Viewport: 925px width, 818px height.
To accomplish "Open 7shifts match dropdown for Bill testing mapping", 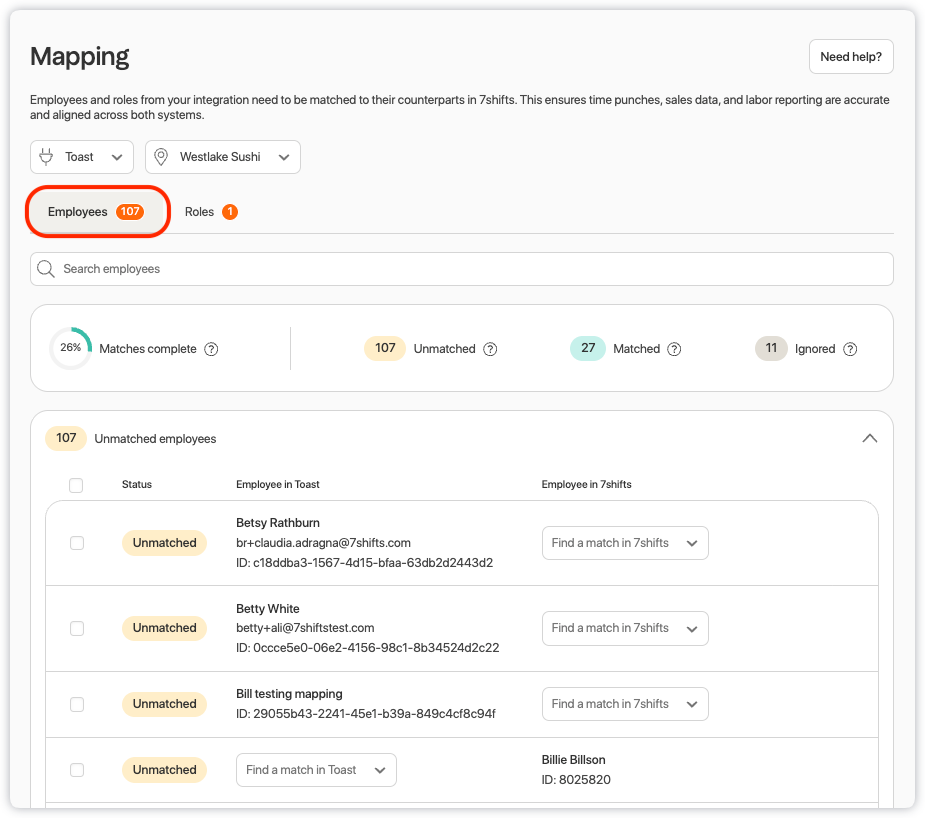I will tap(624, 704).
